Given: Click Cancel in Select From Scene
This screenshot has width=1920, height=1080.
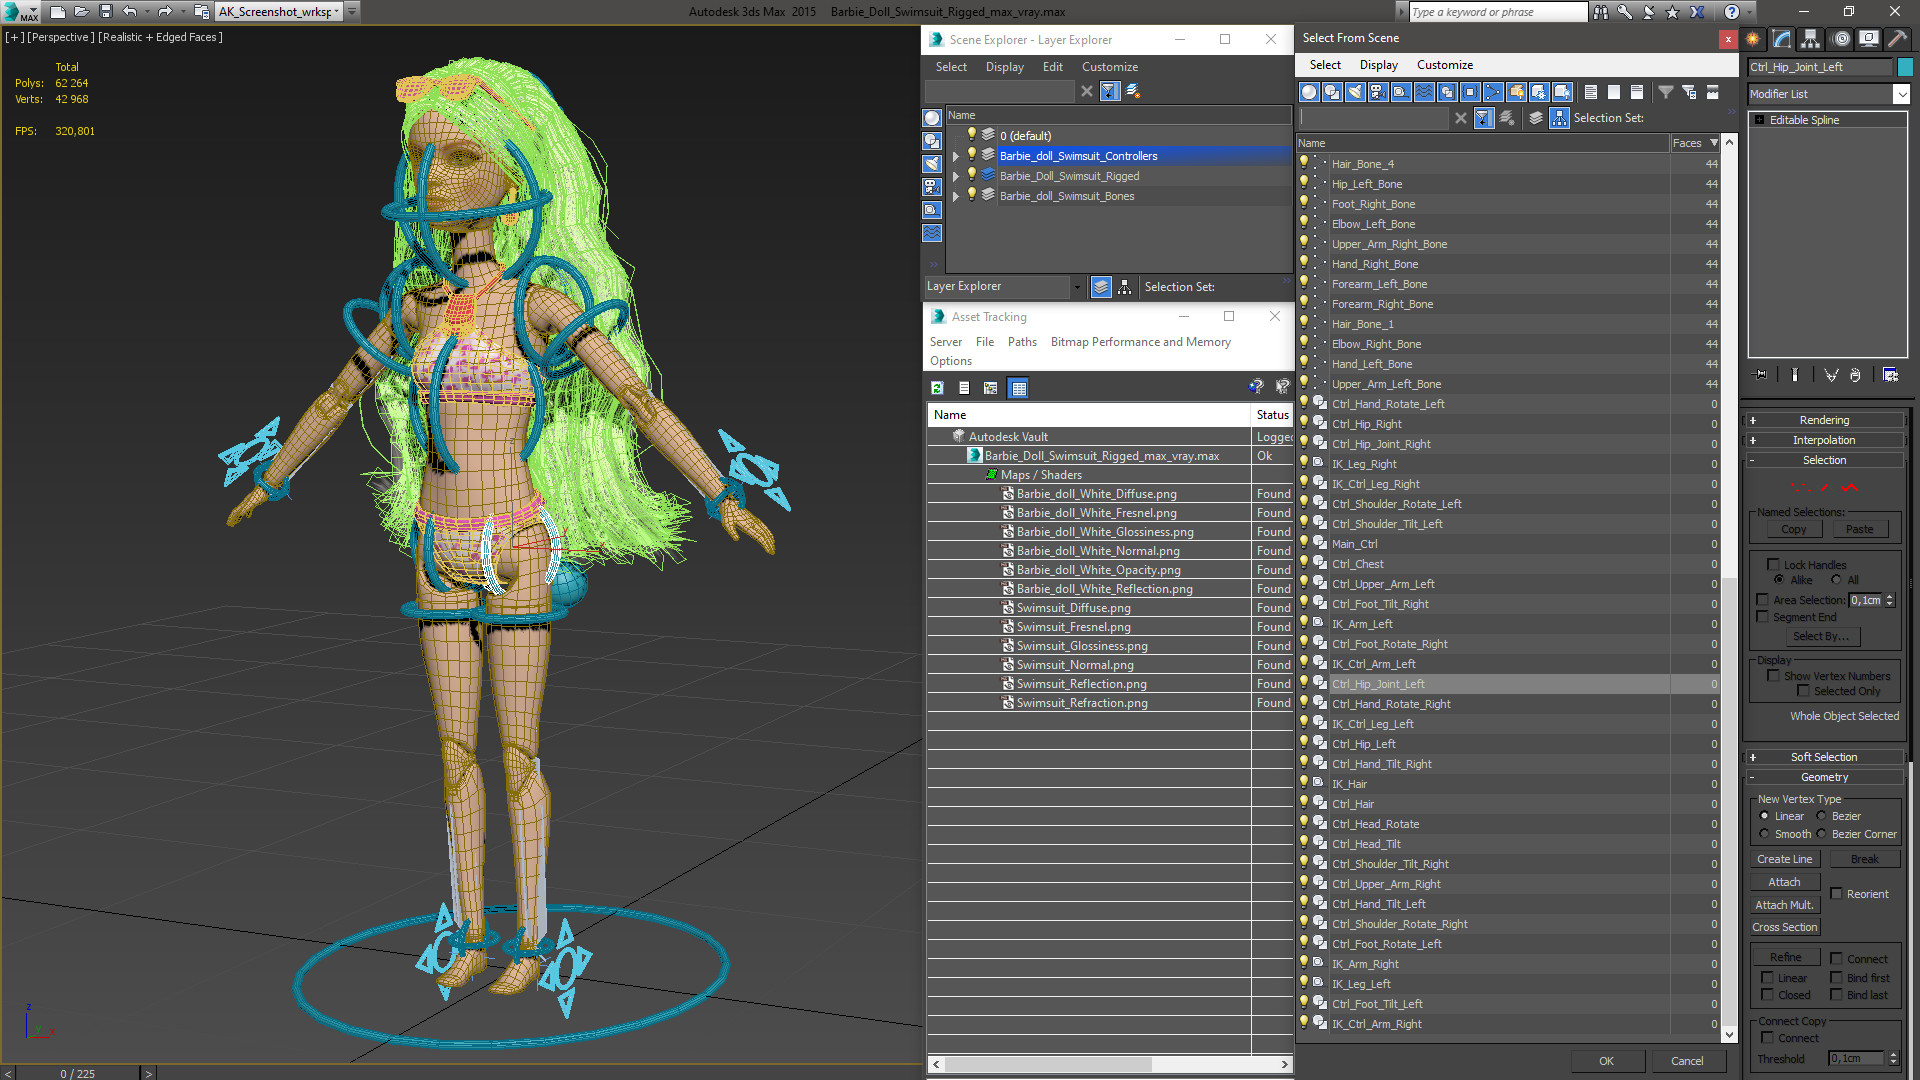Looking at the screenshot, I should point(1687,1061).
